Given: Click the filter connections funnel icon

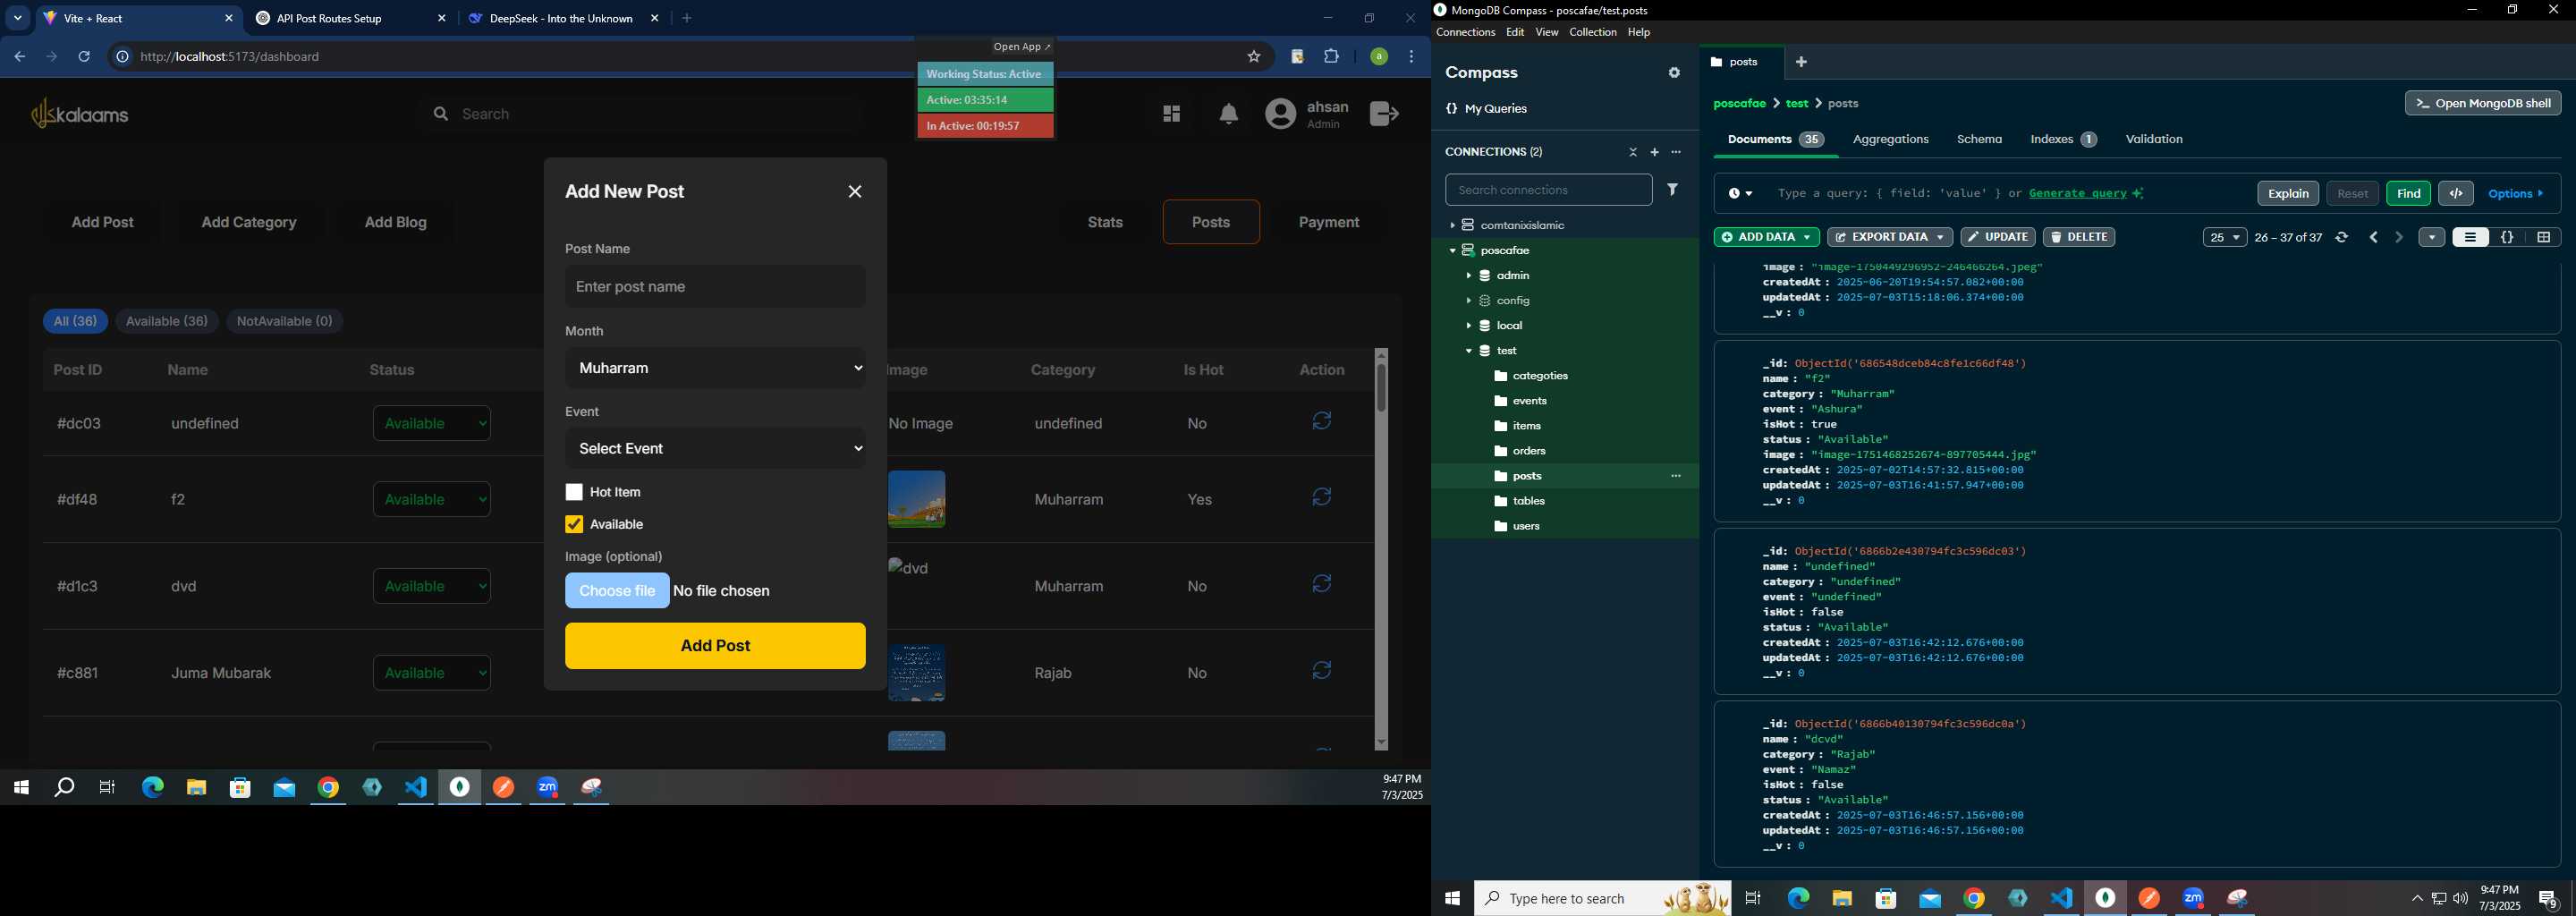Looking at the screenshot, I should point(1672,189).
